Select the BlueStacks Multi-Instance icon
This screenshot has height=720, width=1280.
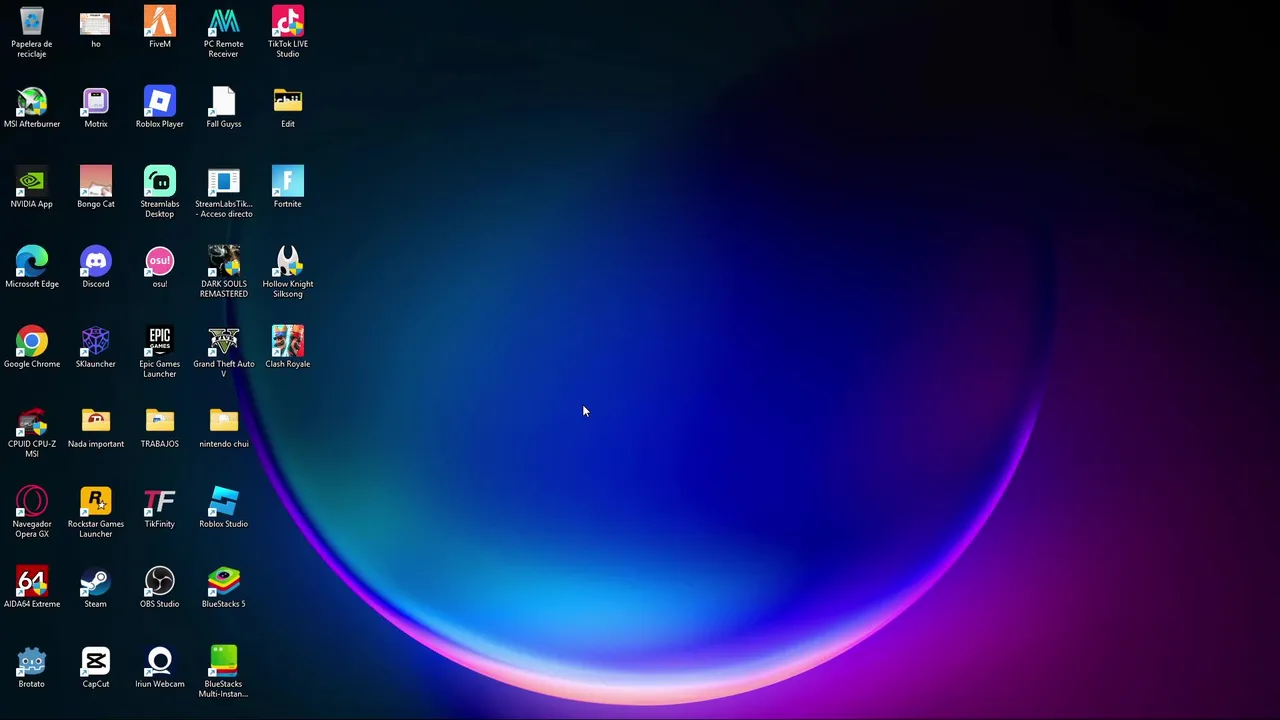(224, 661)
